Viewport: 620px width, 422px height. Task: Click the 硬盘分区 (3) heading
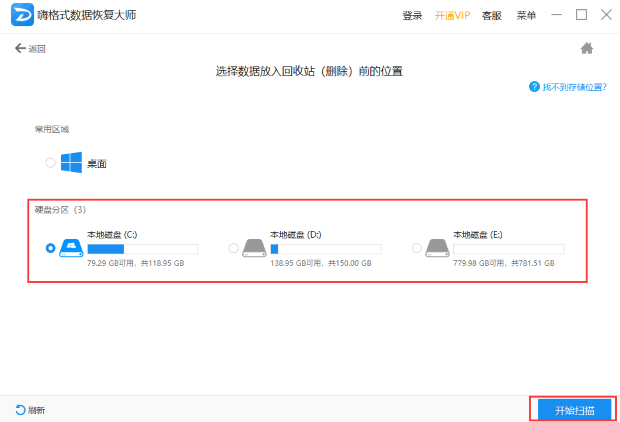(60, 210)
